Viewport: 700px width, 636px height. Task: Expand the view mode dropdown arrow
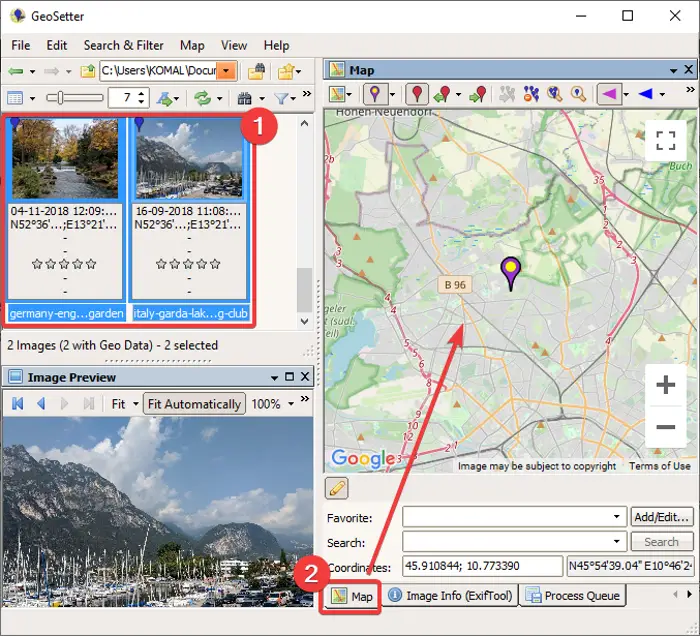point(33,98)
